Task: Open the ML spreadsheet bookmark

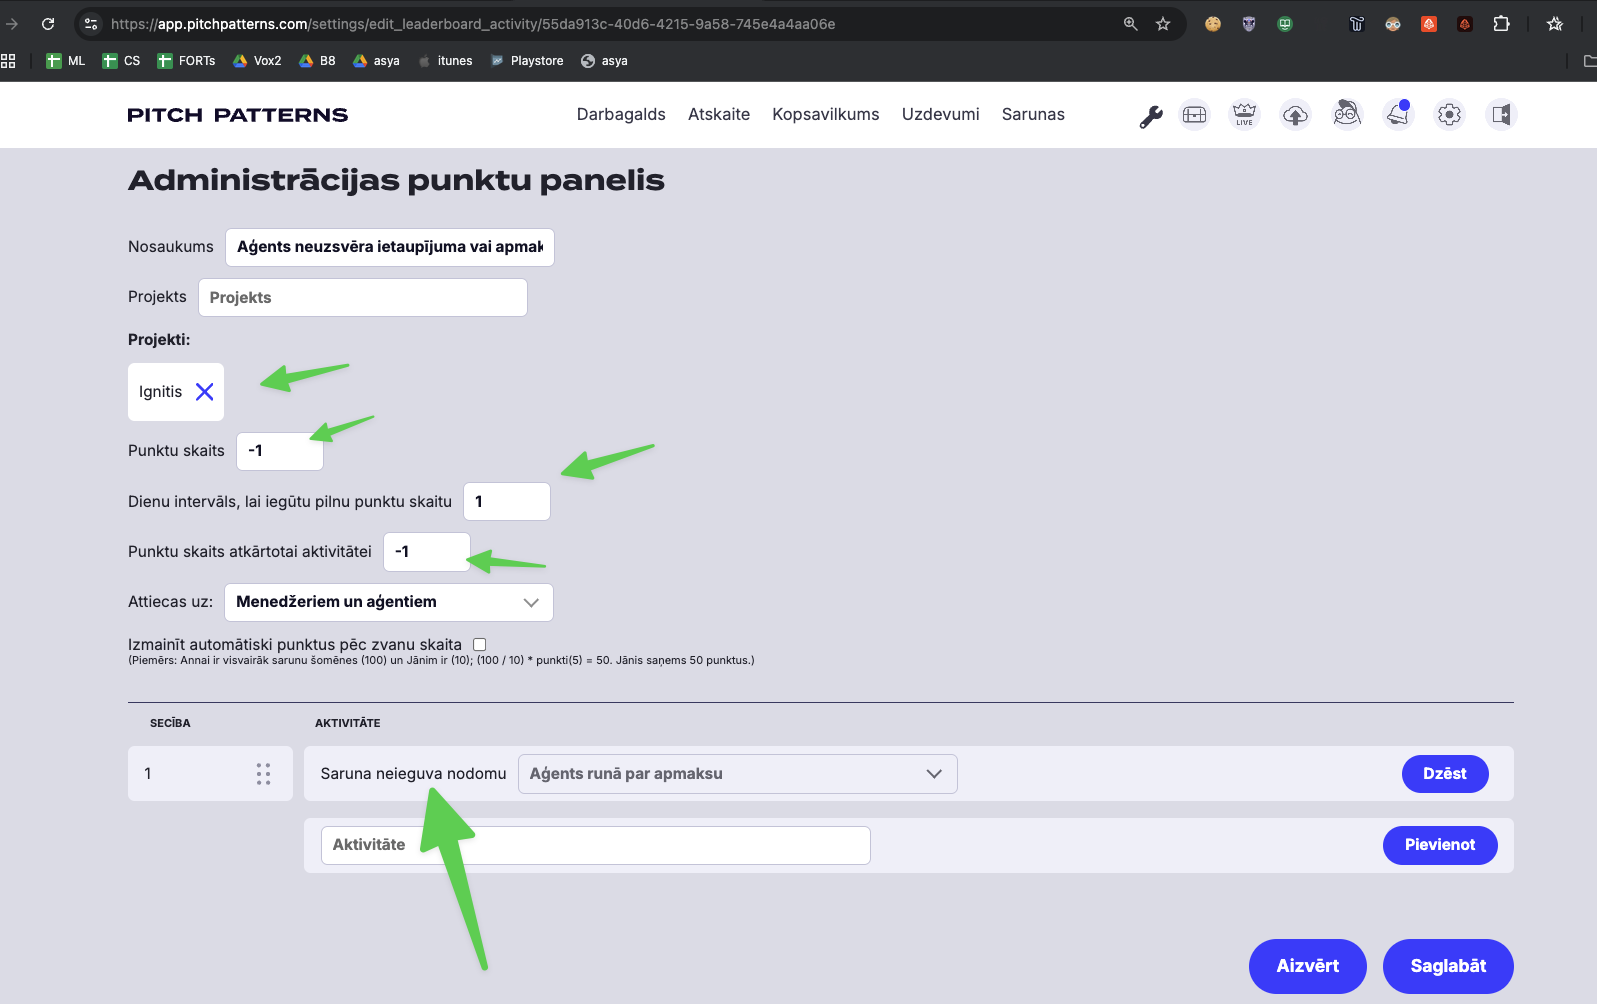Action: tap(66, 61)
